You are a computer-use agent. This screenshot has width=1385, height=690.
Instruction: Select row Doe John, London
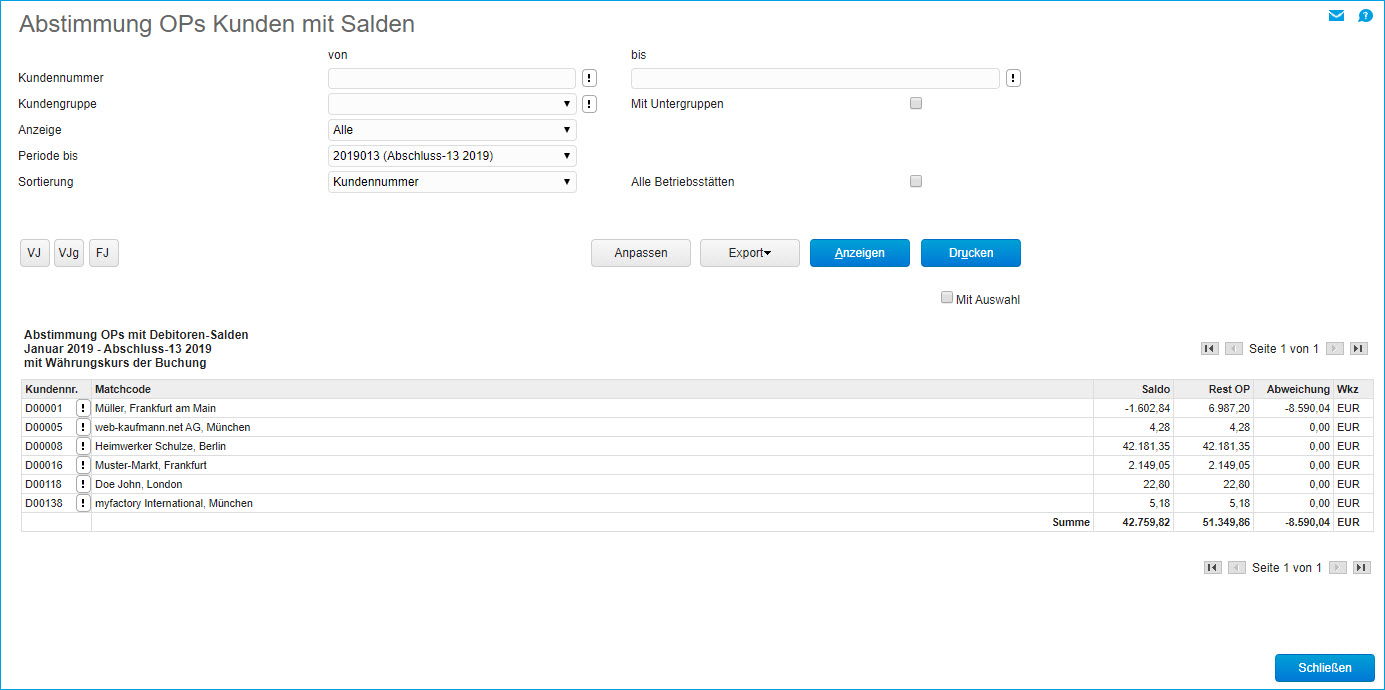(x=697, y=484)
